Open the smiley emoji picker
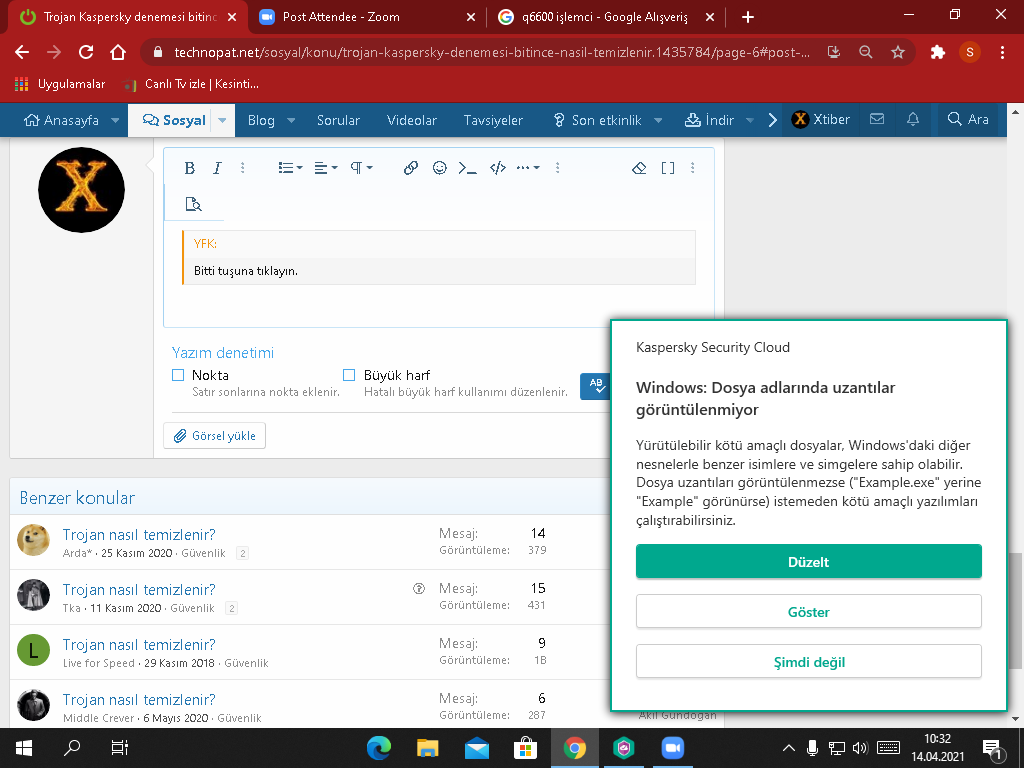The image size is (1024, 768). tap(440, 168)
